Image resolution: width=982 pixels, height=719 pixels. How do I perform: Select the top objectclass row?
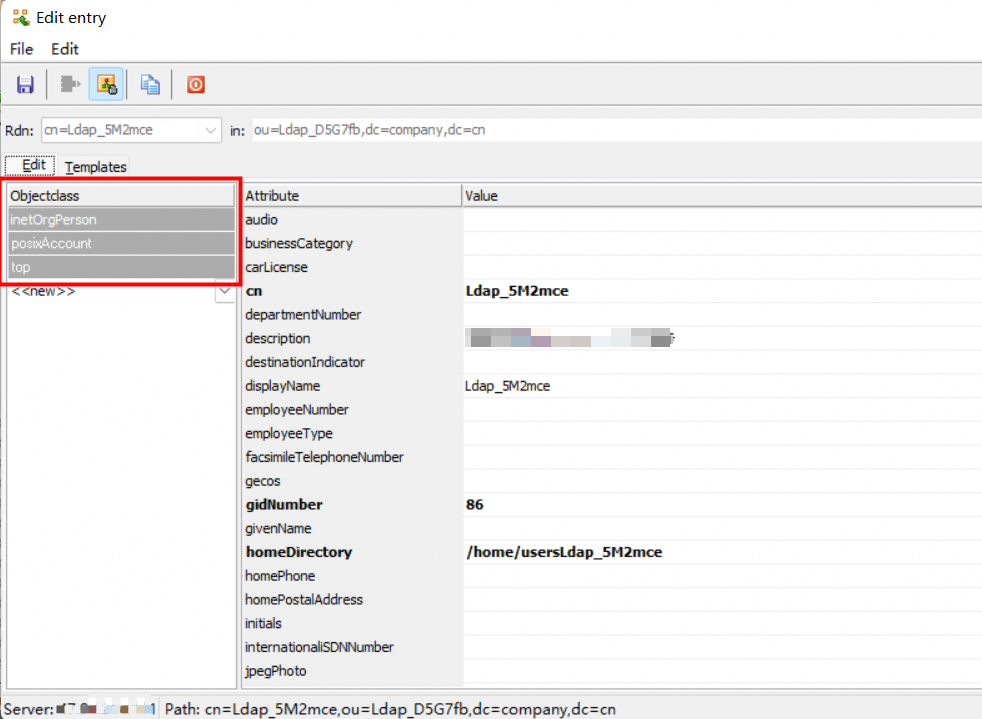pyautogui.click(x=121, y=267)
